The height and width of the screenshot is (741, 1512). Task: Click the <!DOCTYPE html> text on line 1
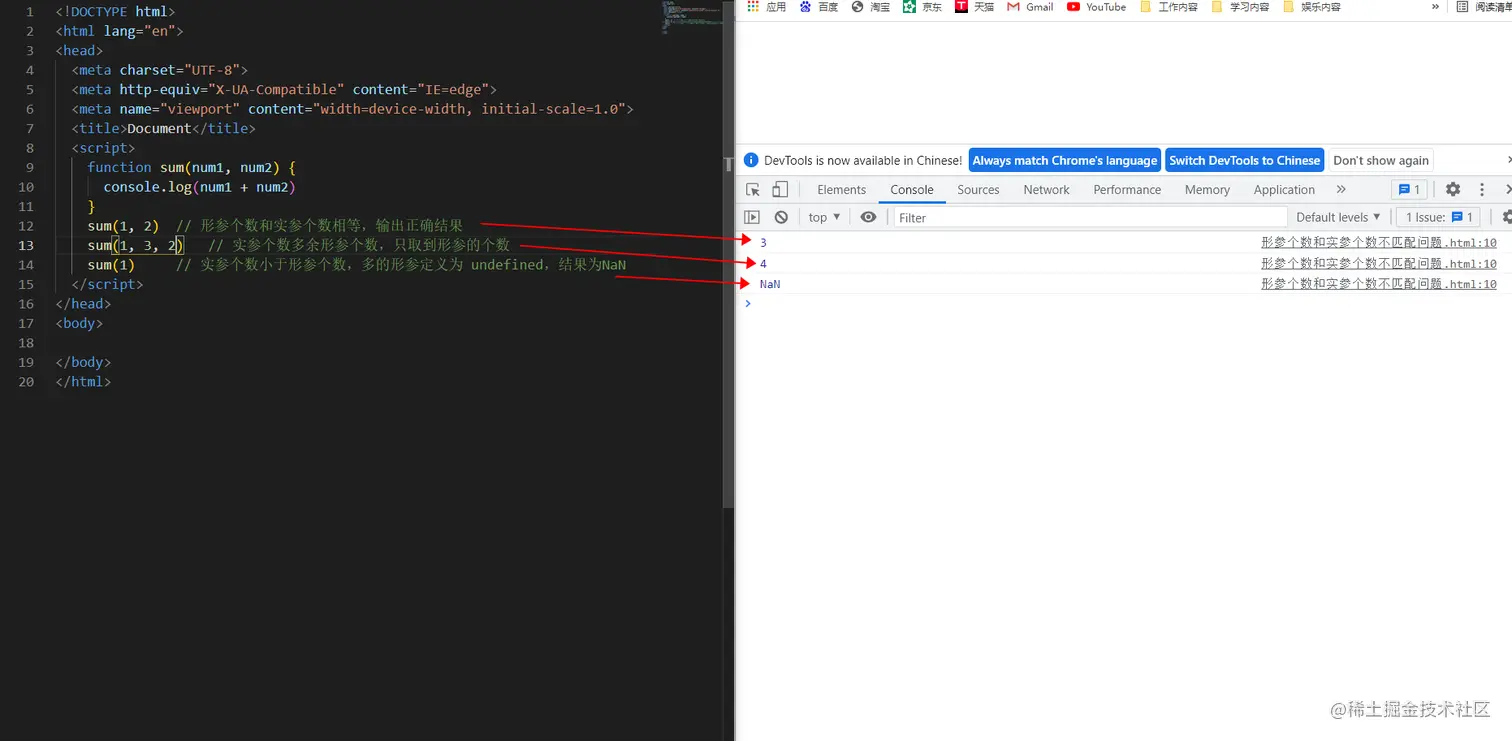pos(115,11)
